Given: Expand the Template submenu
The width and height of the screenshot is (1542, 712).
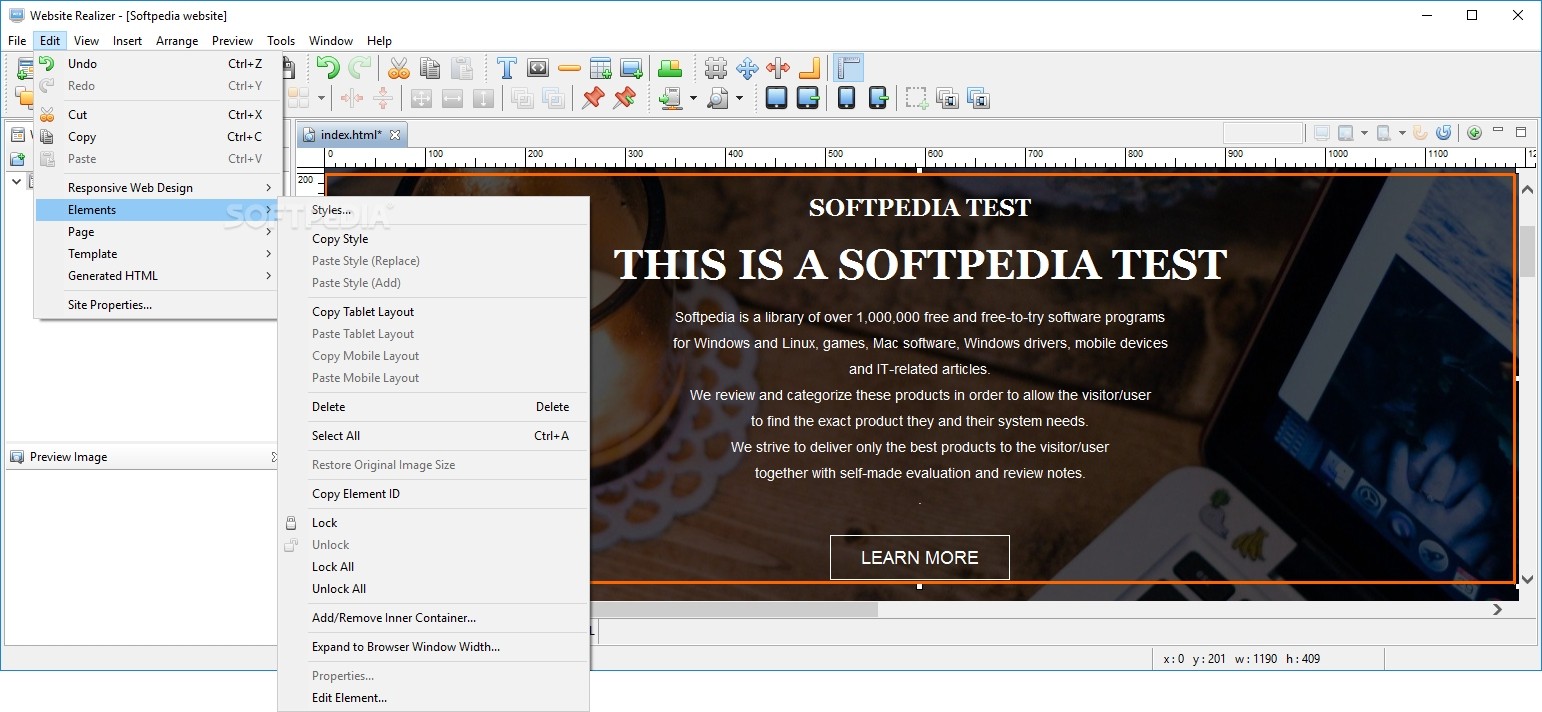Looking at the screenshot, I should 156,254.
